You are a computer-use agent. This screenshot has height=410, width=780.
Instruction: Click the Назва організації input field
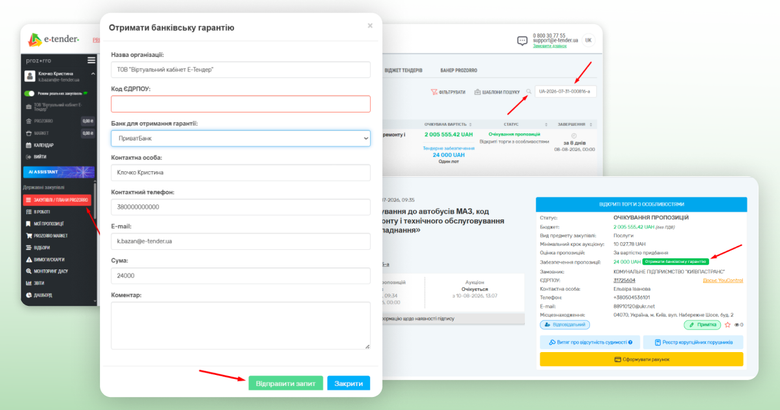[241, 70]
